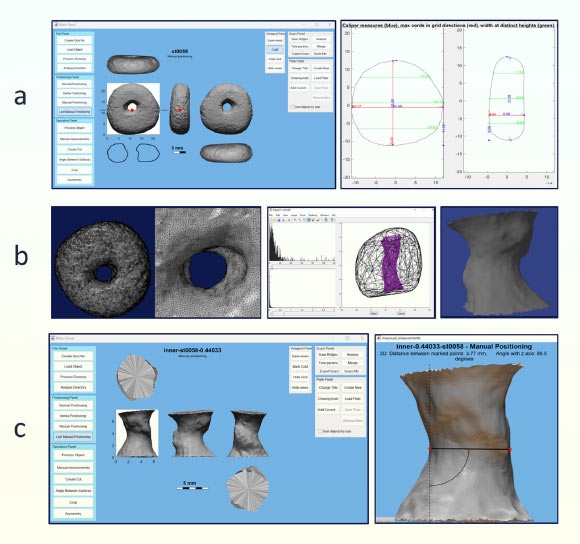Select the highlighted Rotate 3D toolbar icon
The image size is (580, 544).
tap(309, 220)
